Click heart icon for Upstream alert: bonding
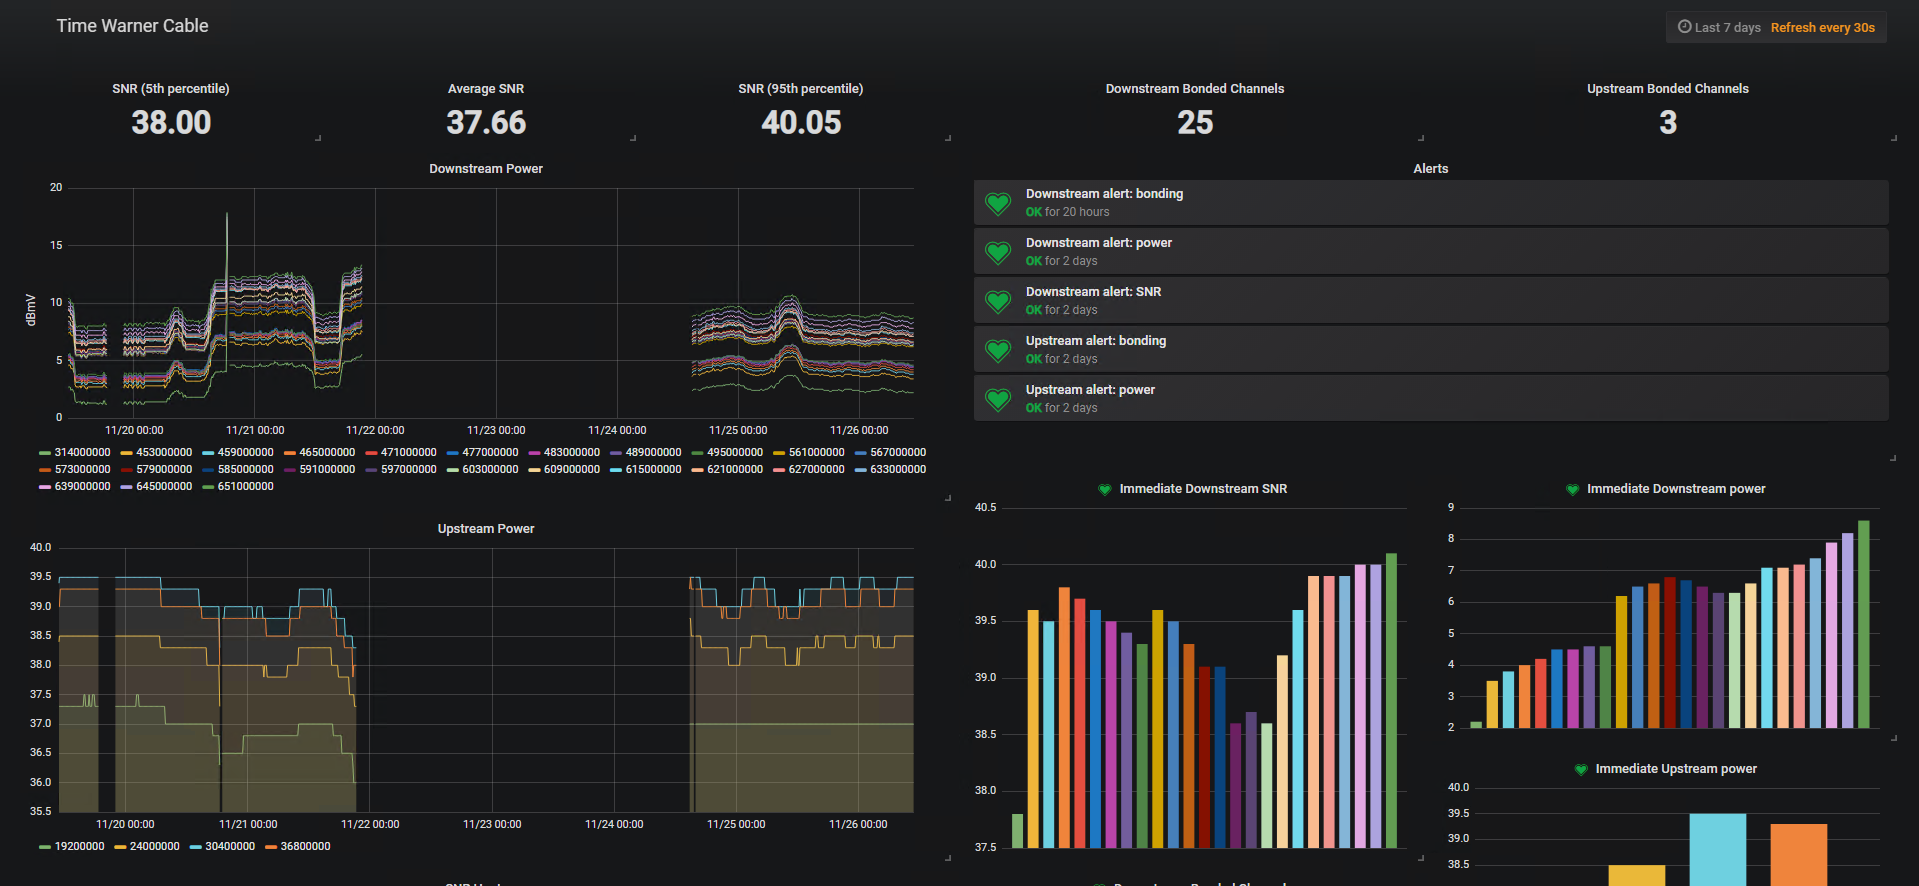 click(x=998, y=350)
